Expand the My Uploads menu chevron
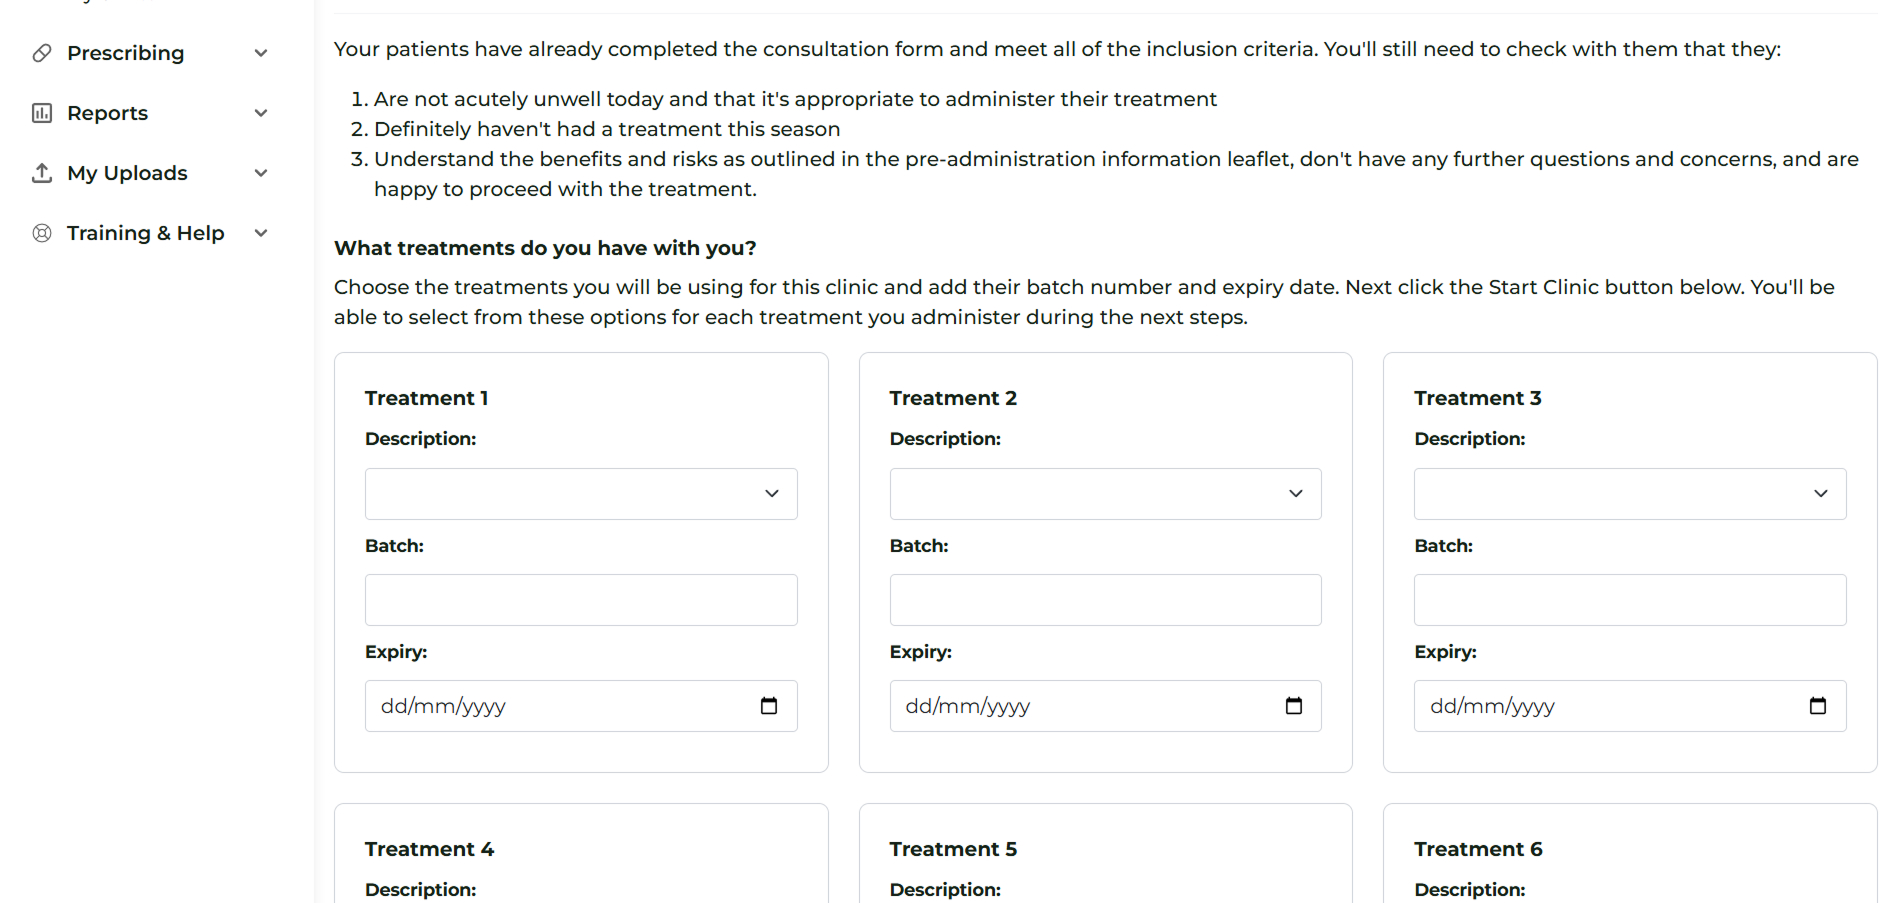The width and height of the screenshot is (1886, 903). click(261, 173)
